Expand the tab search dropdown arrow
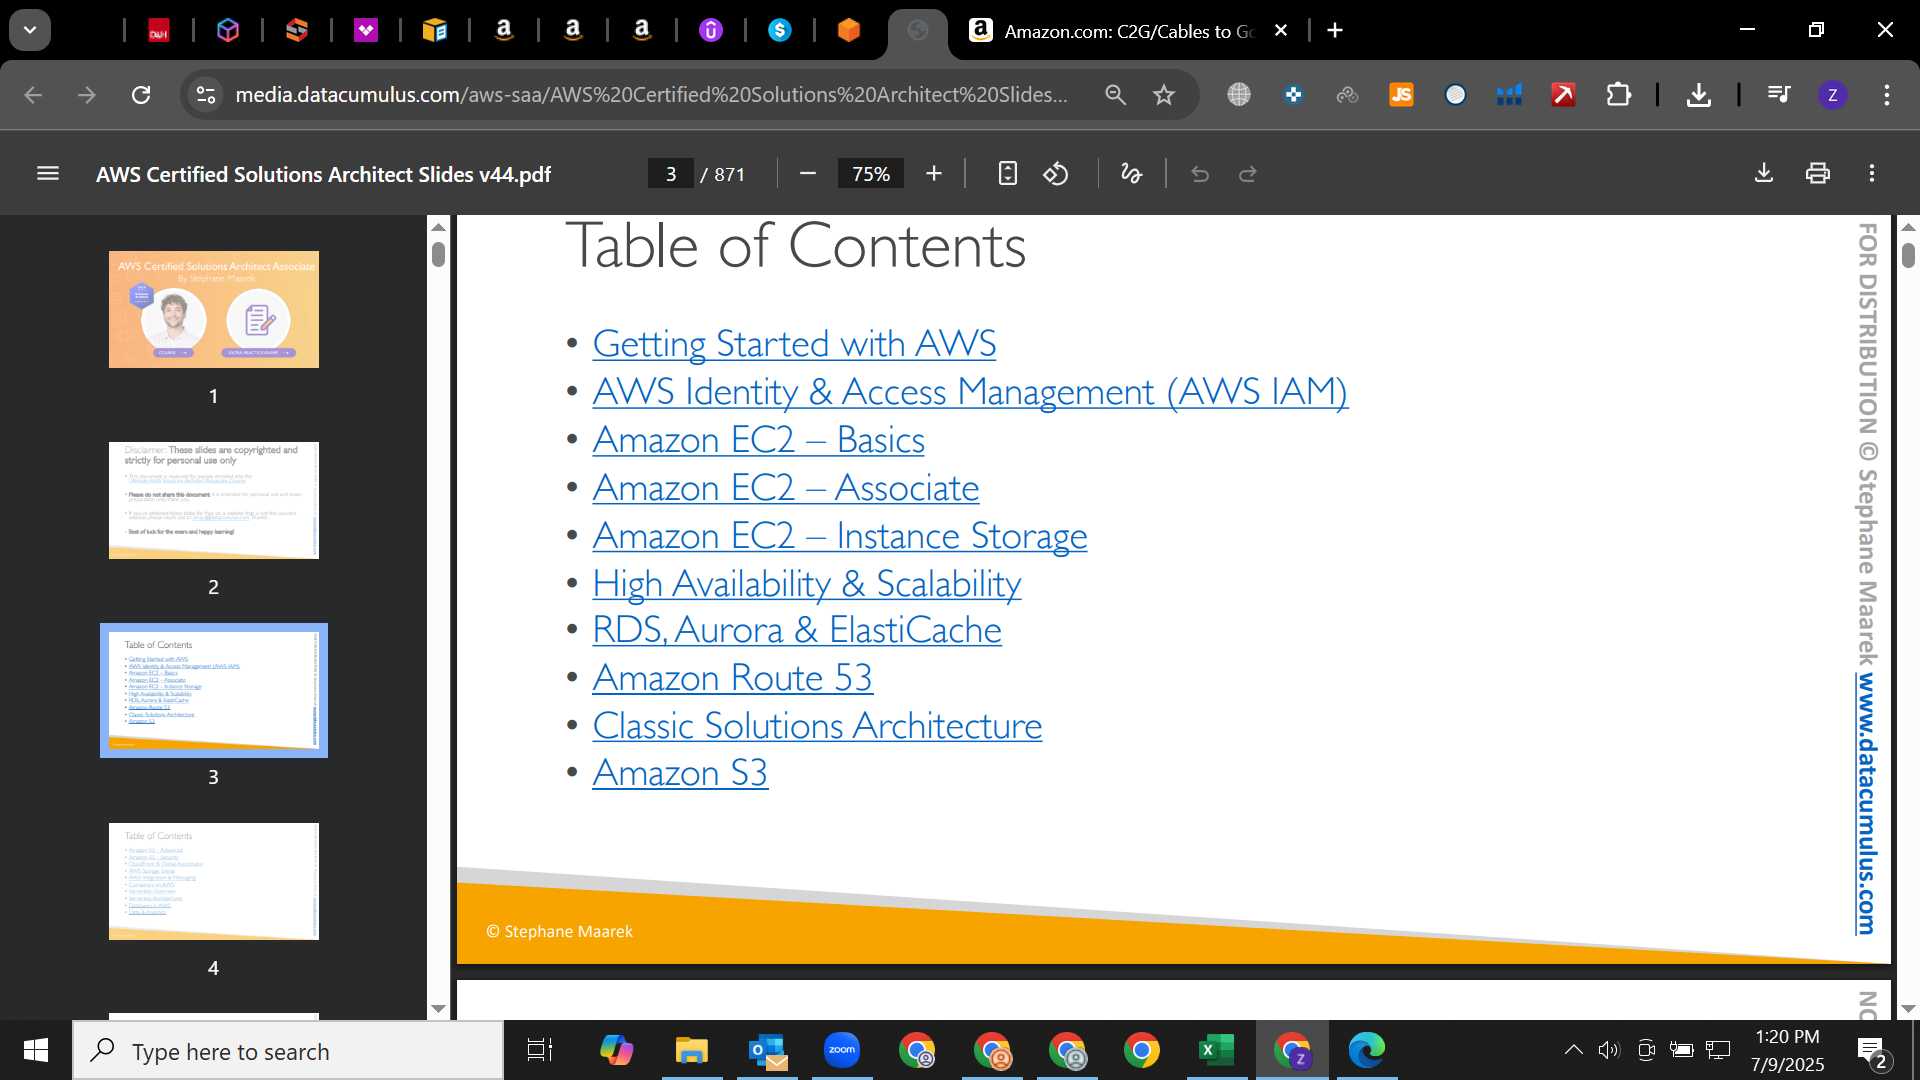 [x=30, y=30]
